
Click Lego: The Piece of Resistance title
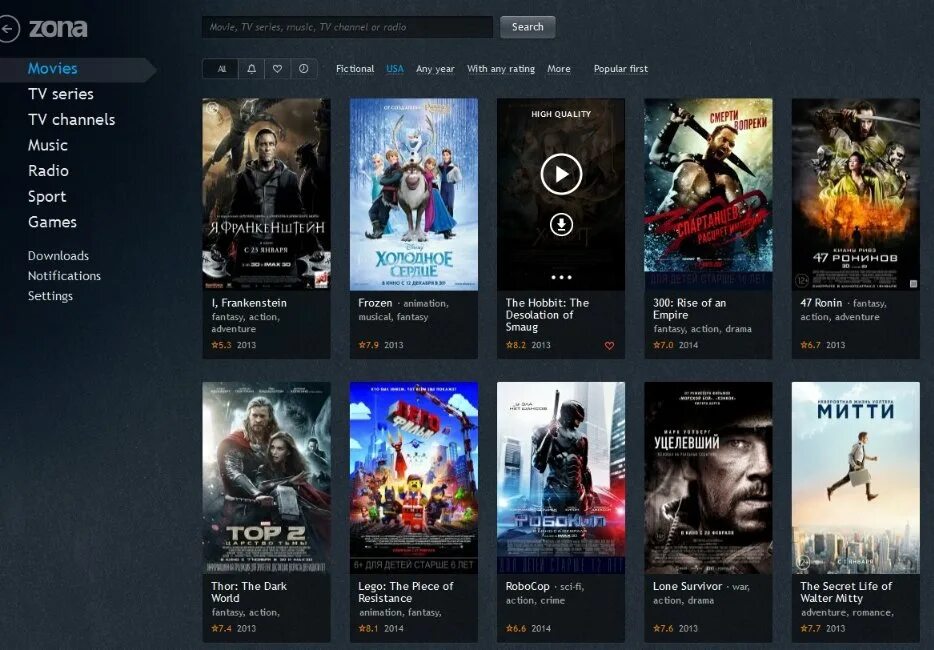[x=406, y=592]
